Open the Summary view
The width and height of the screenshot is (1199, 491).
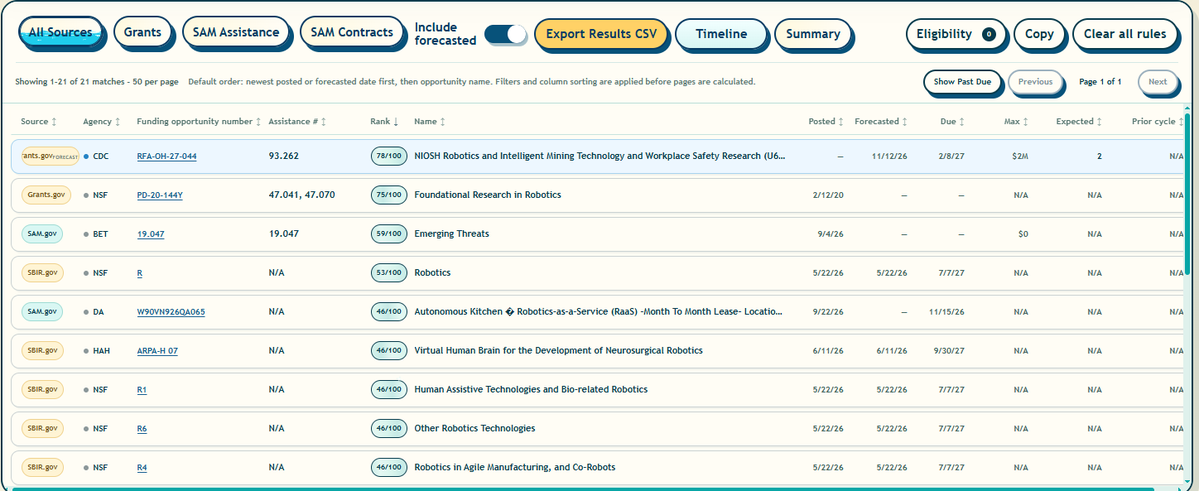[813, 34]
